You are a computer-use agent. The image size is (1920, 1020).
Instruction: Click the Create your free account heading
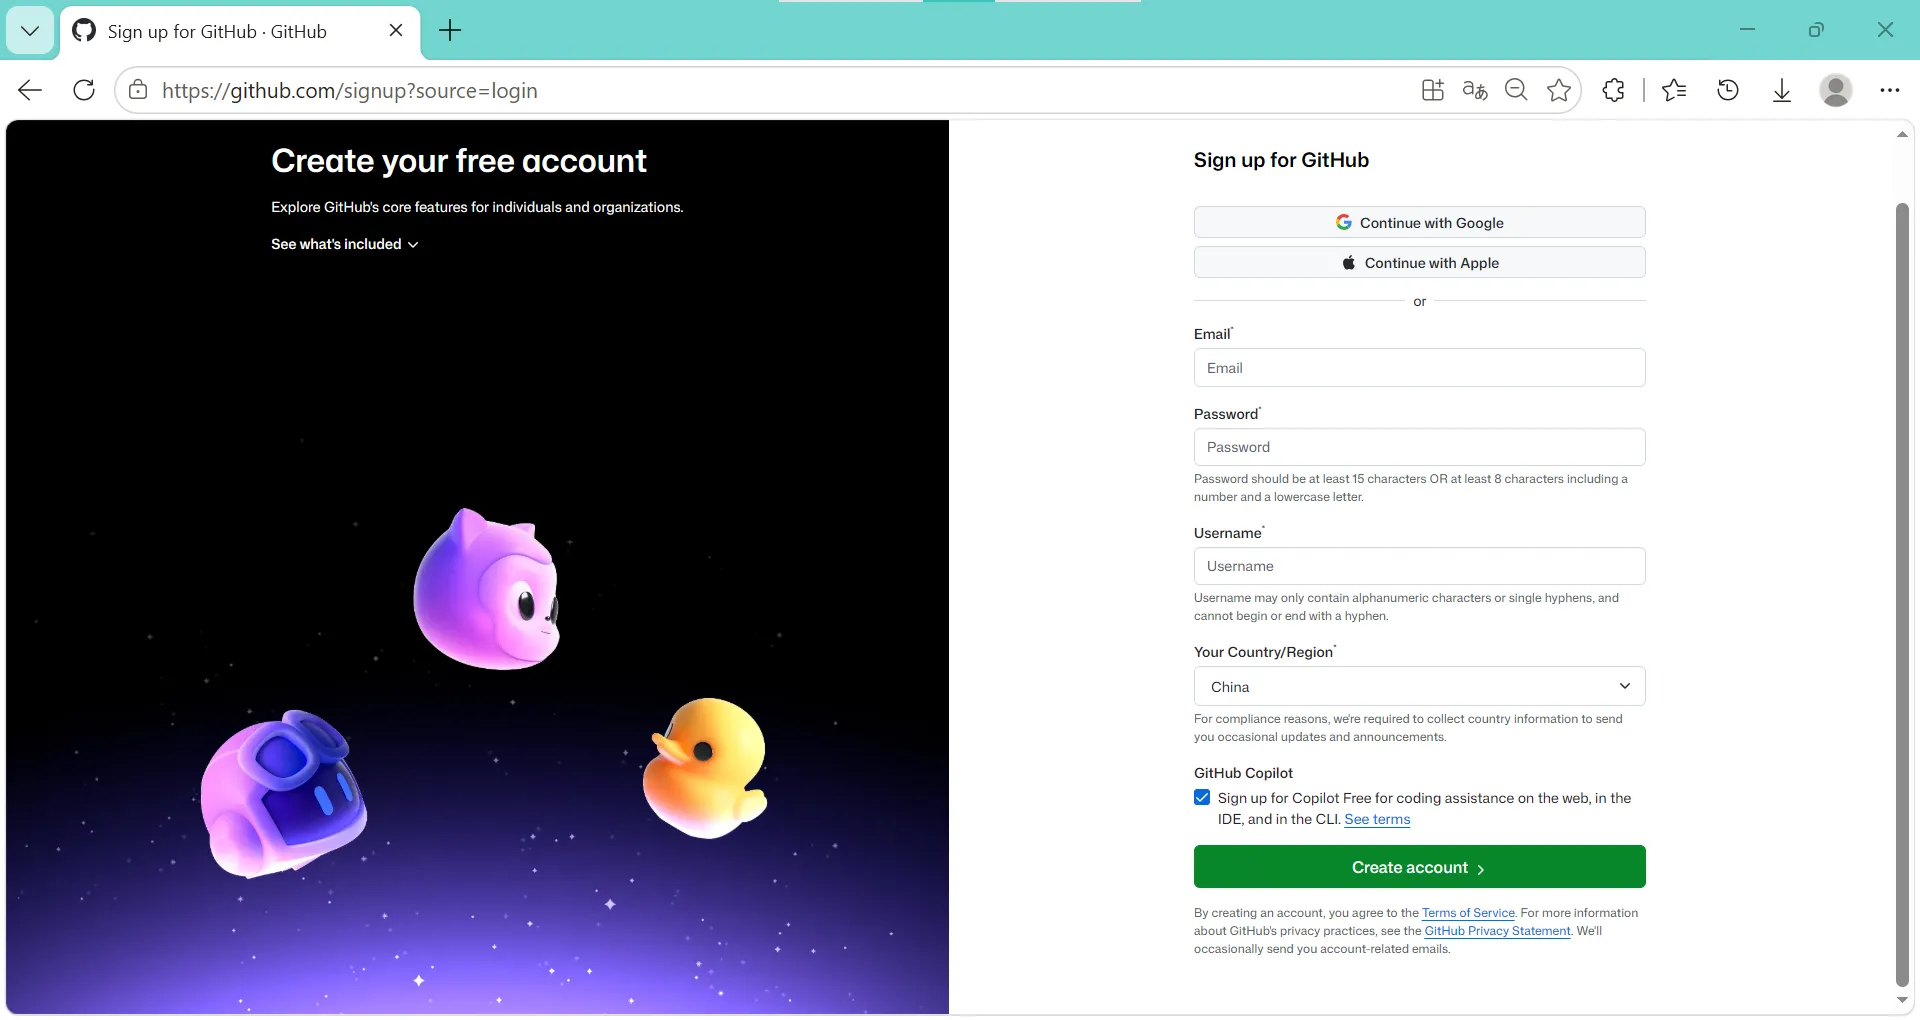click(x=459, y=161)
